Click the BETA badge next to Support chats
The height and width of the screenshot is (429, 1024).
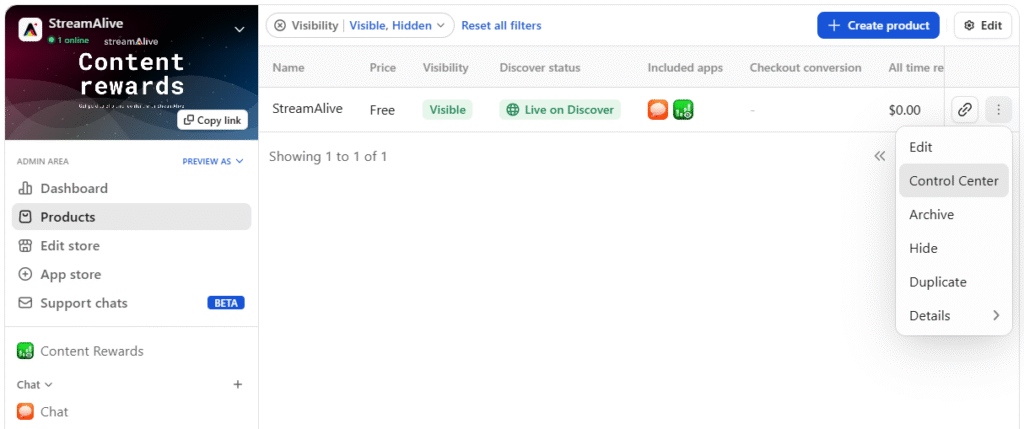(226, 303)
